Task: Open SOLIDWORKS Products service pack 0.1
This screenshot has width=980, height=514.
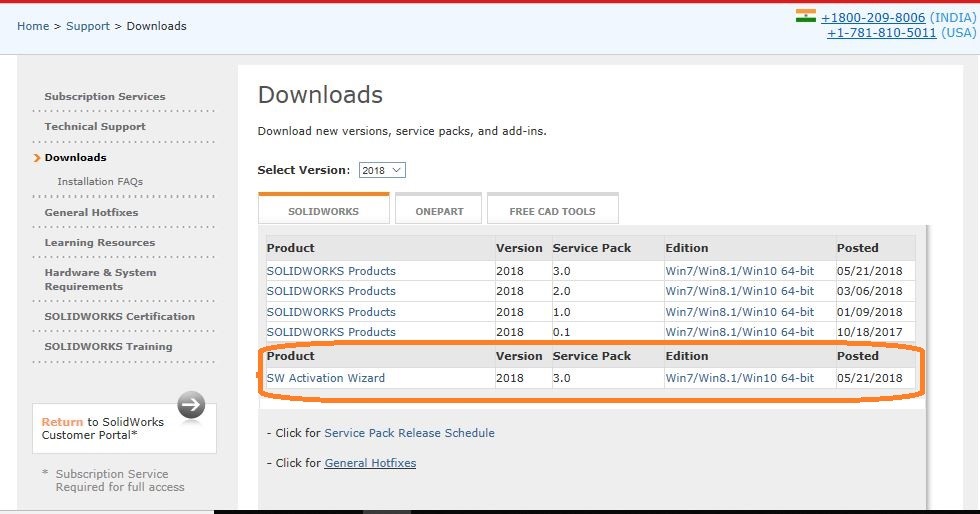Action: (331, 331)
